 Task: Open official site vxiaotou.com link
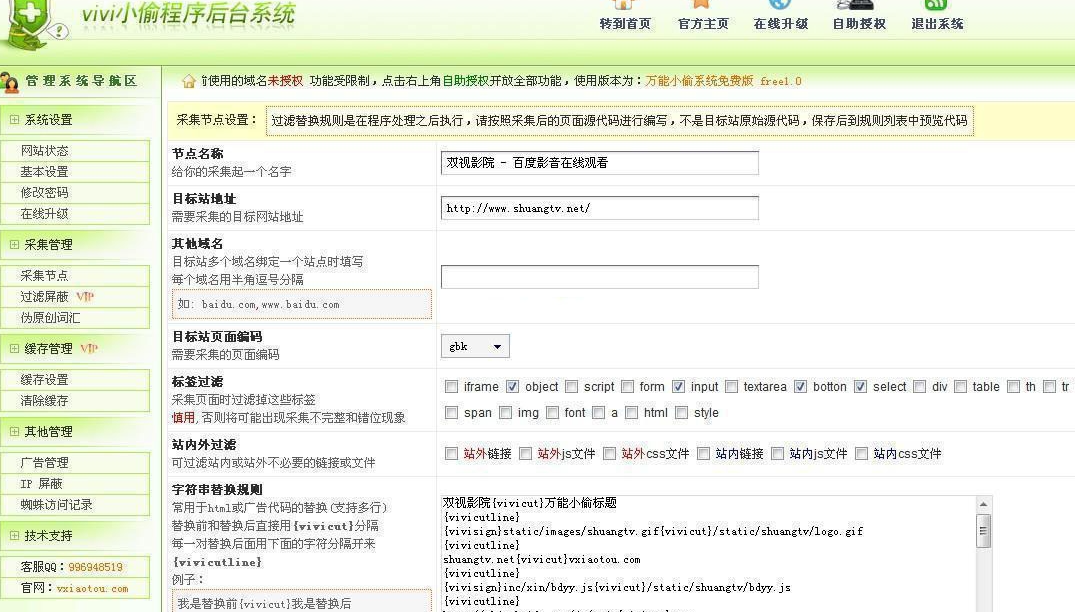pos(92,589)
